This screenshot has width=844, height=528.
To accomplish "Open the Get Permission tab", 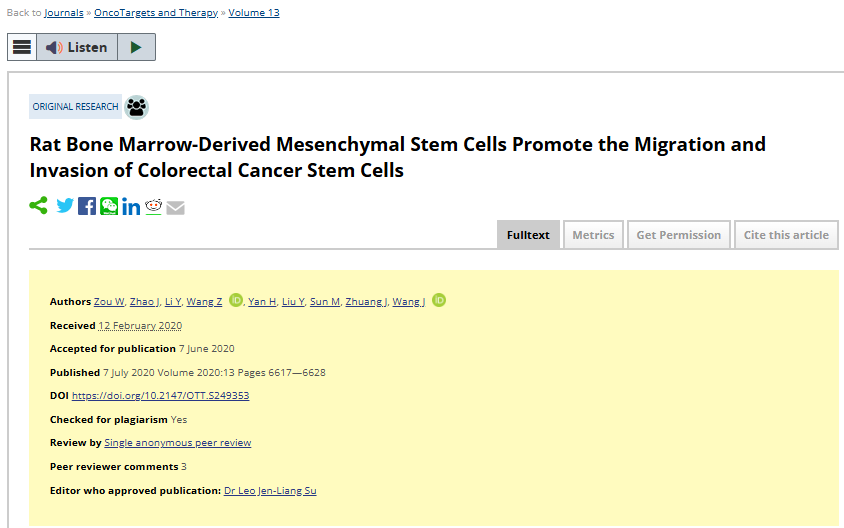I will point(679,235).
